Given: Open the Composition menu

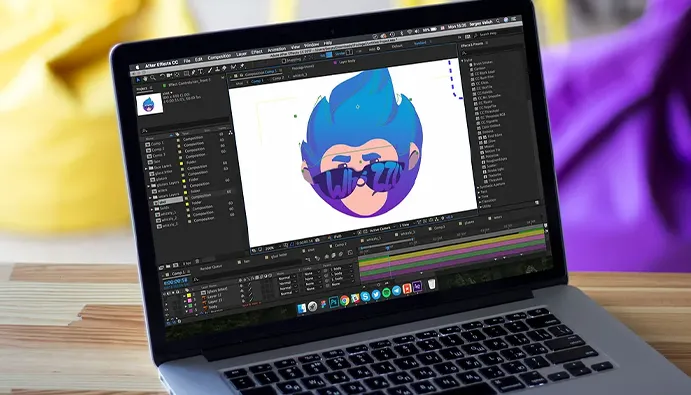Looking at the screenshot, I should 219,57.
